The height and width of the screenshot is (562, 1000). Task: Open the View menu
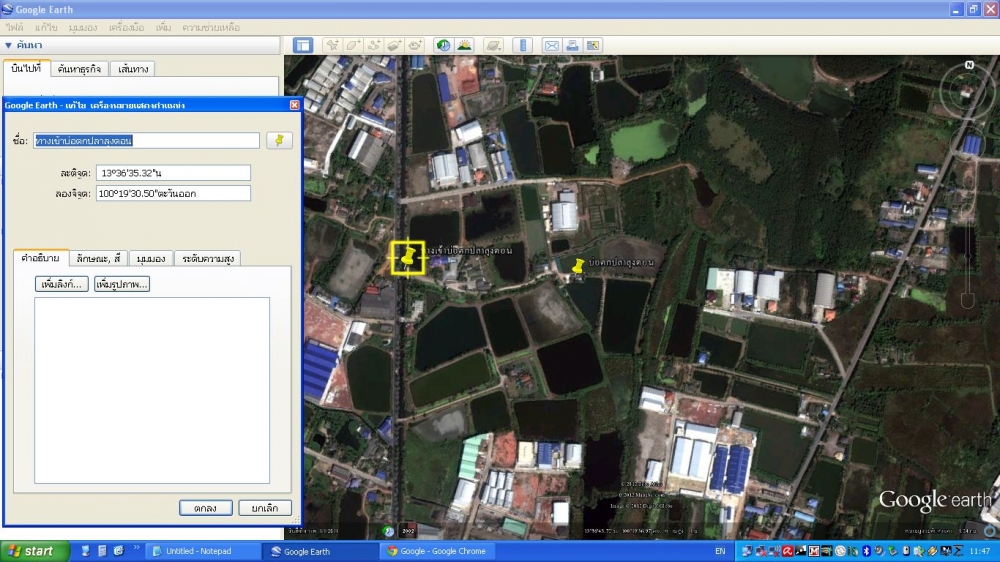point(83,27)
